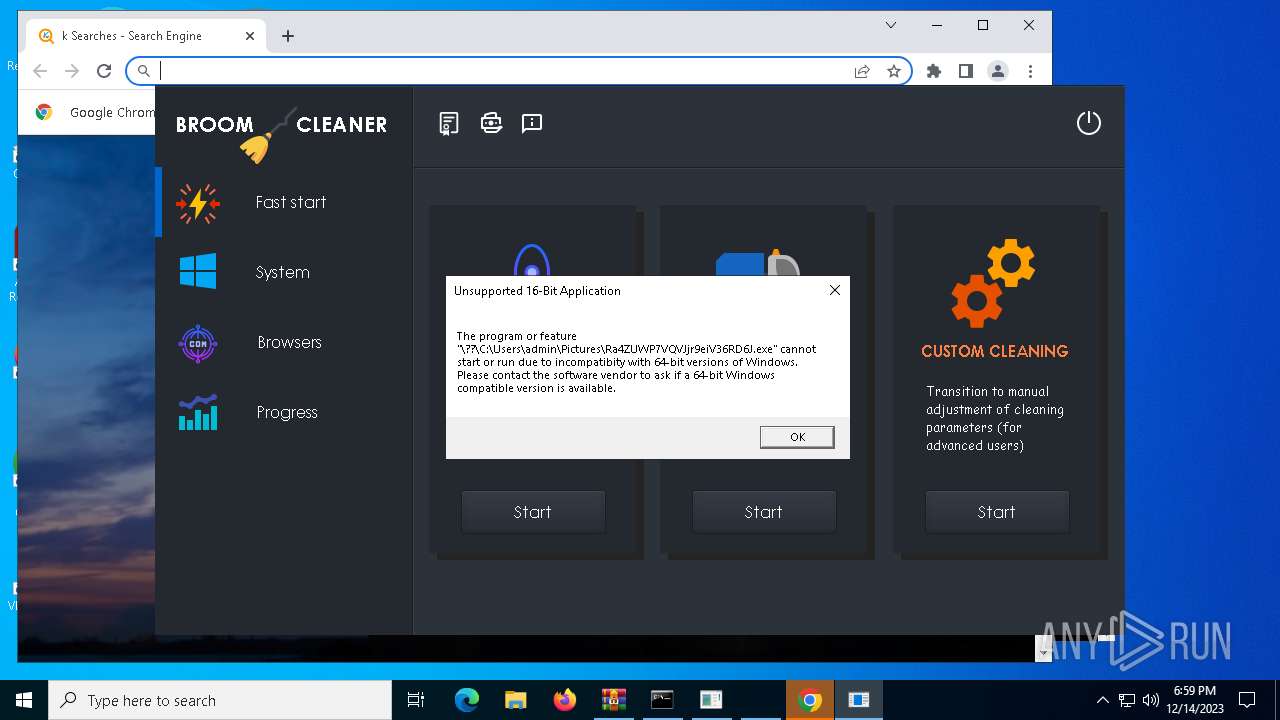Open network settings in system tray
This screenshot has height=720, width=1280.
1127,700
